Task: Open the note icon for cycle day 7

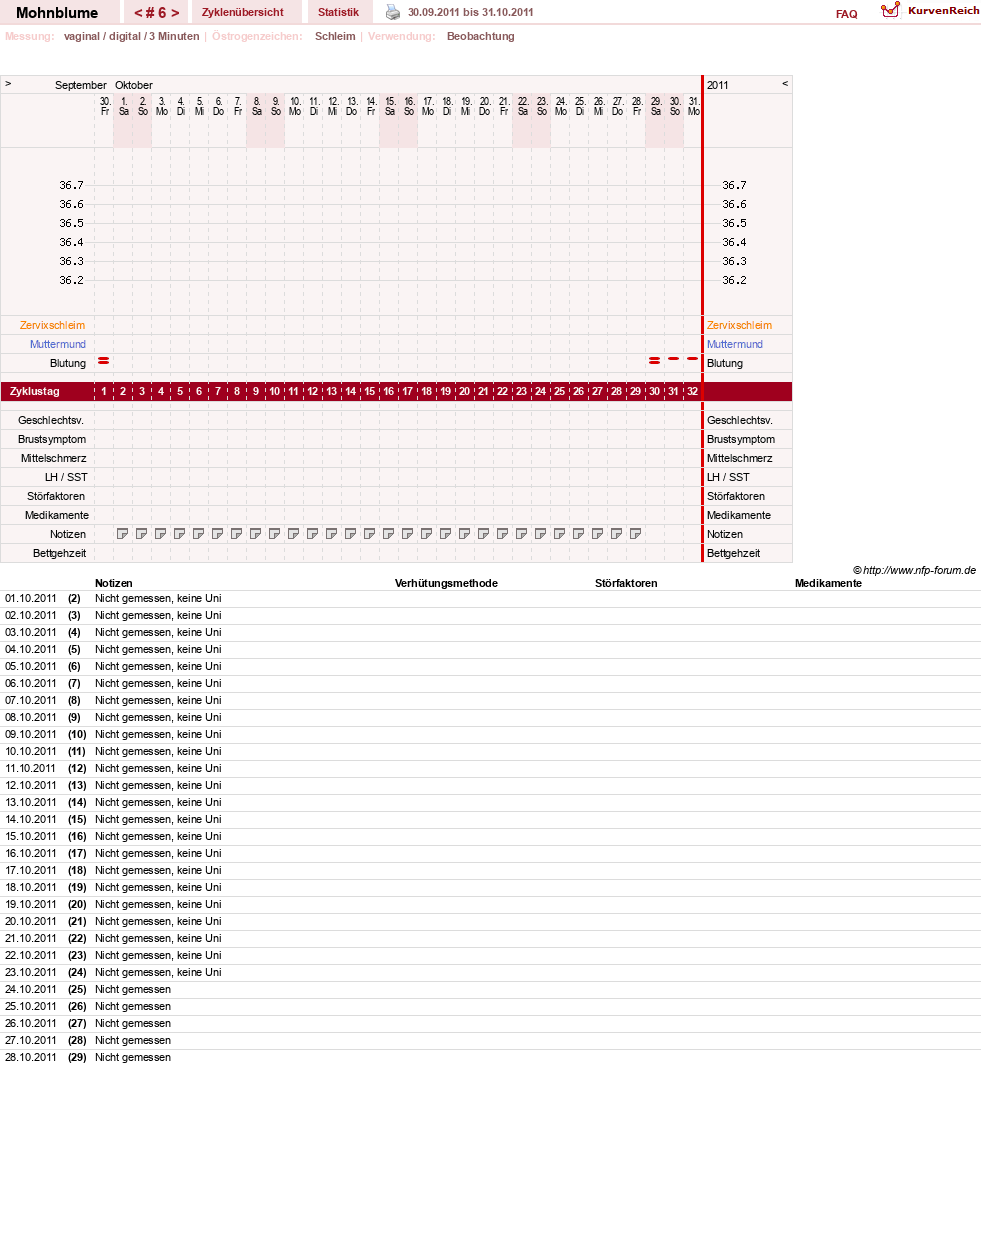Action: tap(218, 534)
